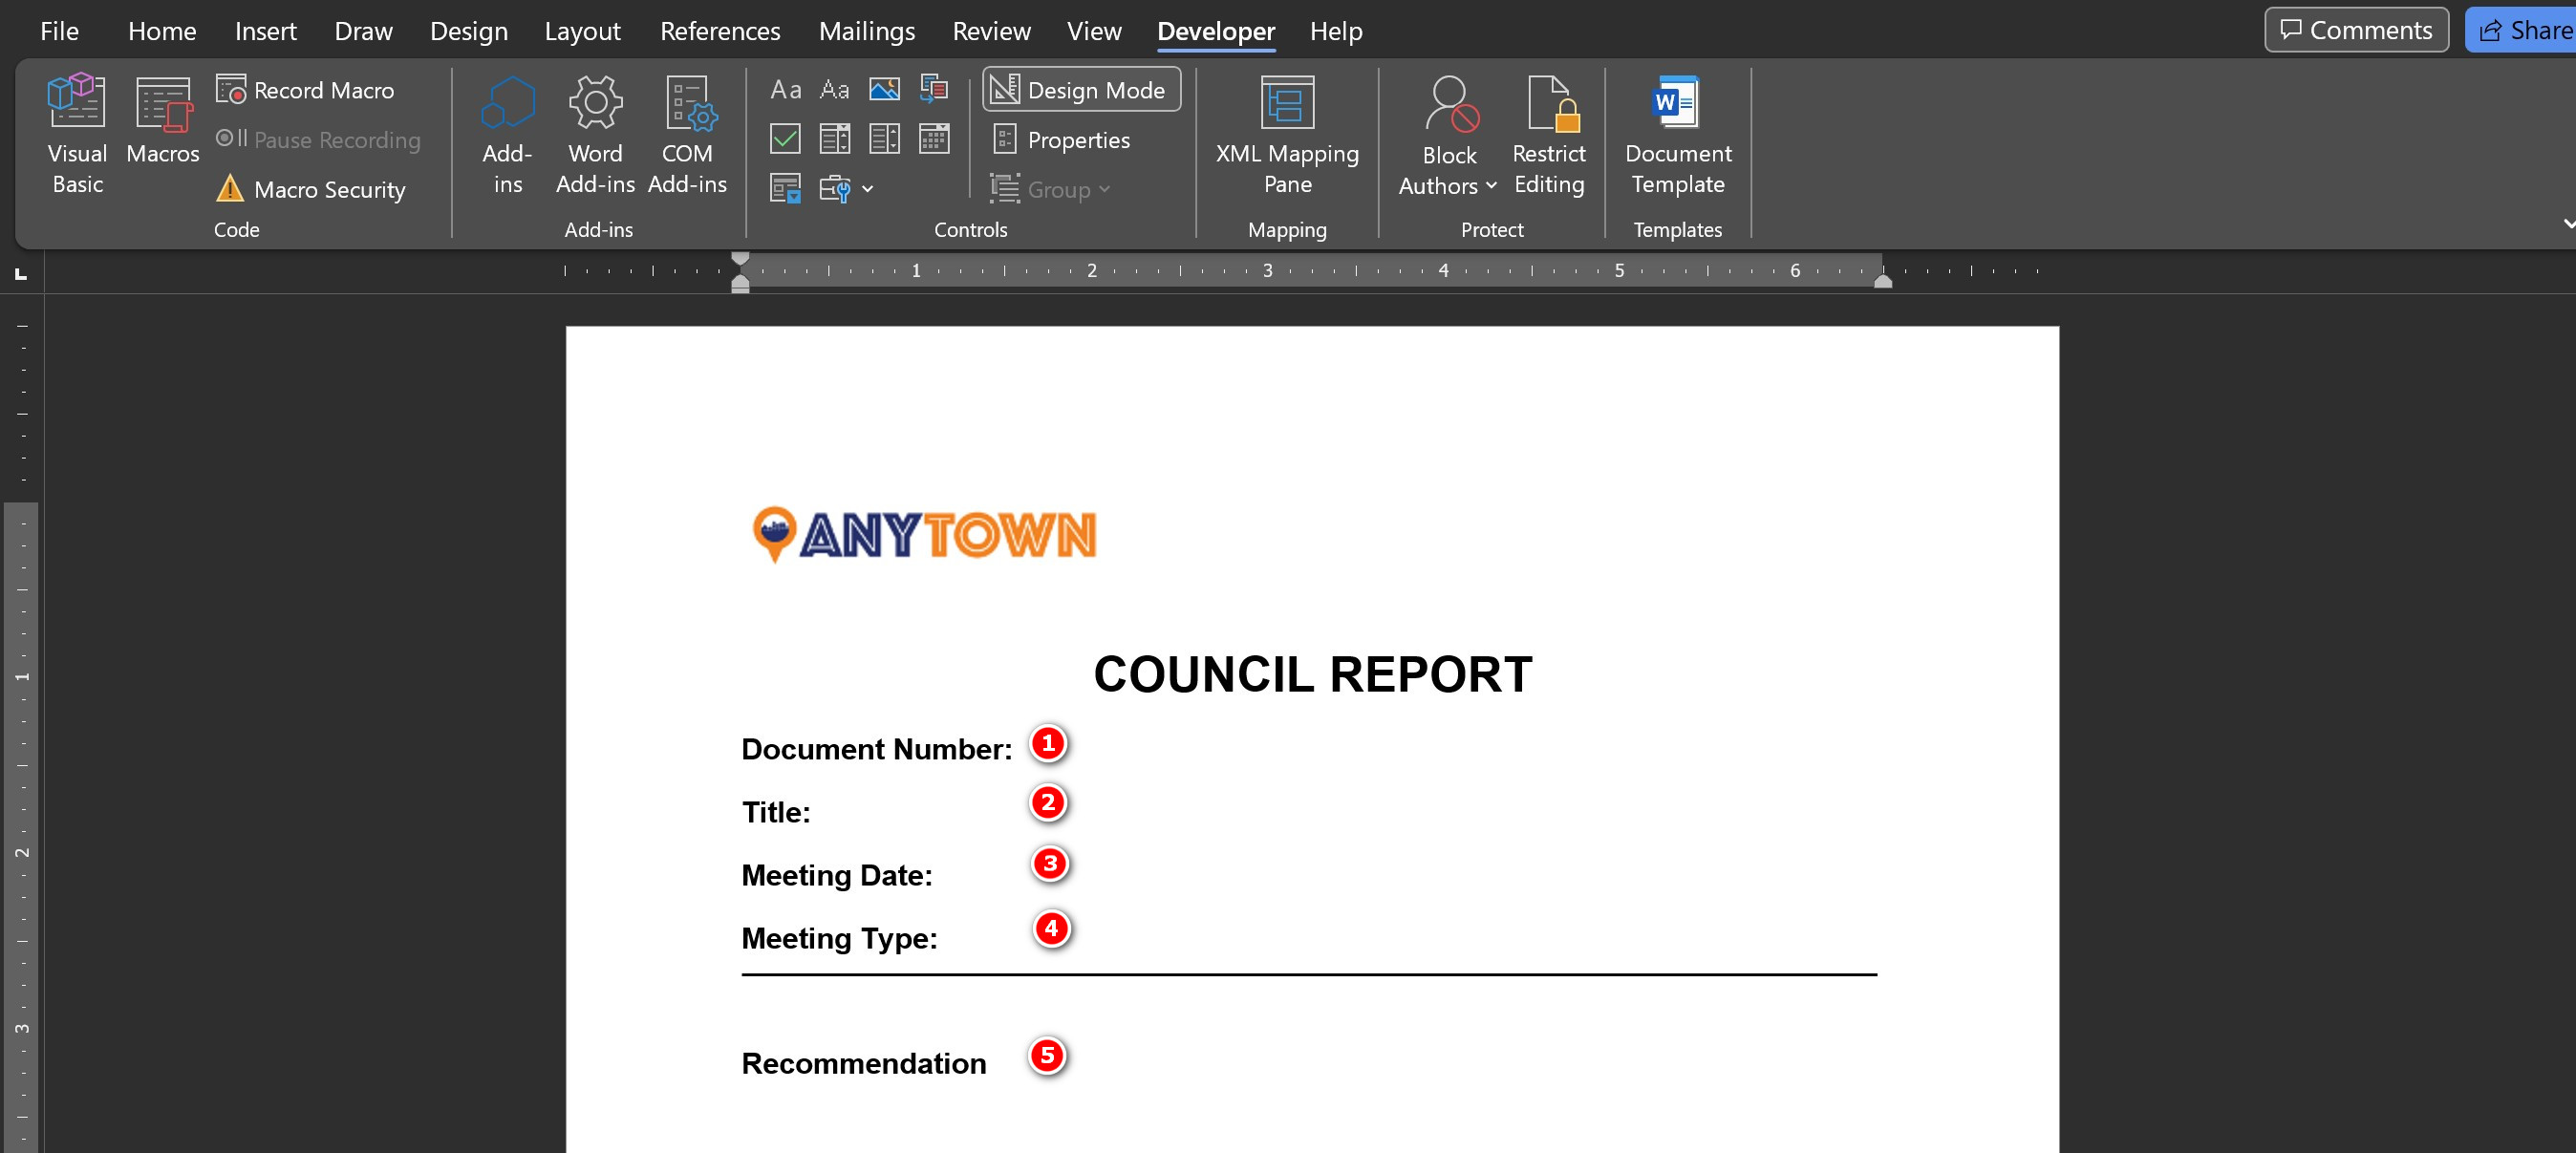The height and width of the screenshot is (1153, 2576).
Task: Open the File menu
Action: point(59,31)
